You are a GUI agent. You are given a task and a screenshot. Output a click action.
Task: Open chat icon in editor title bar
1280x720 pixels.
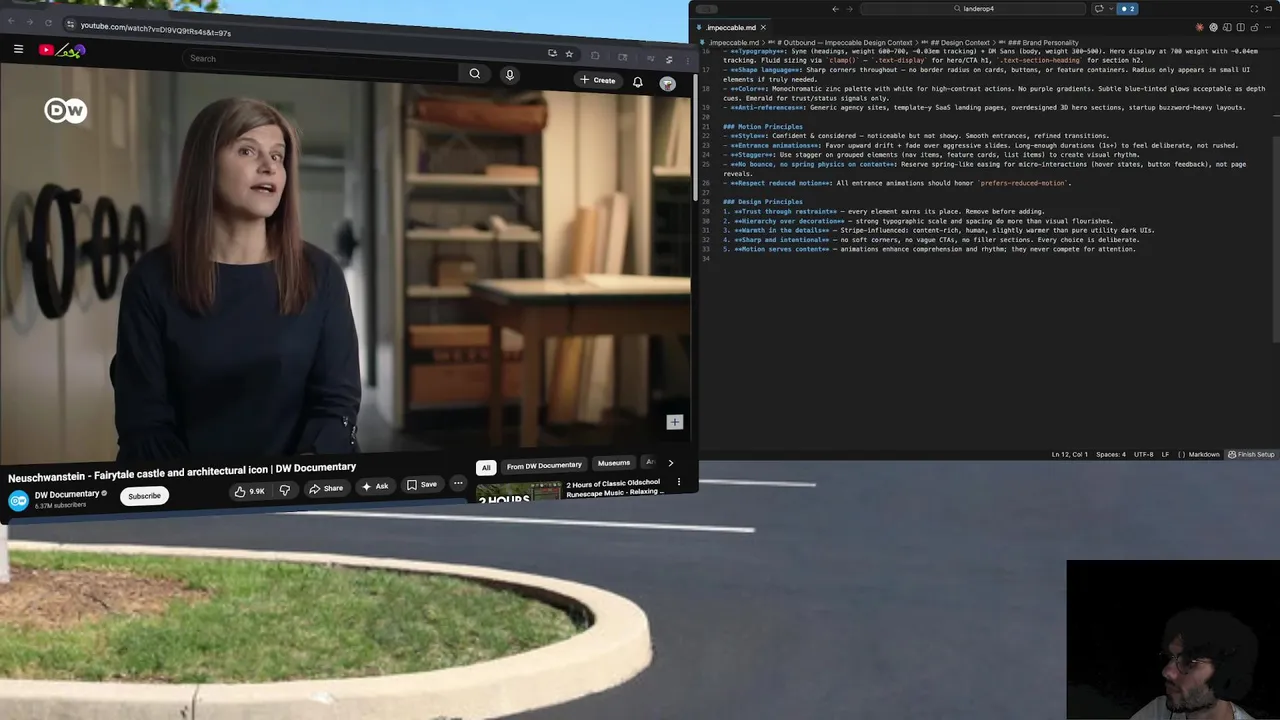point(1099,9)
